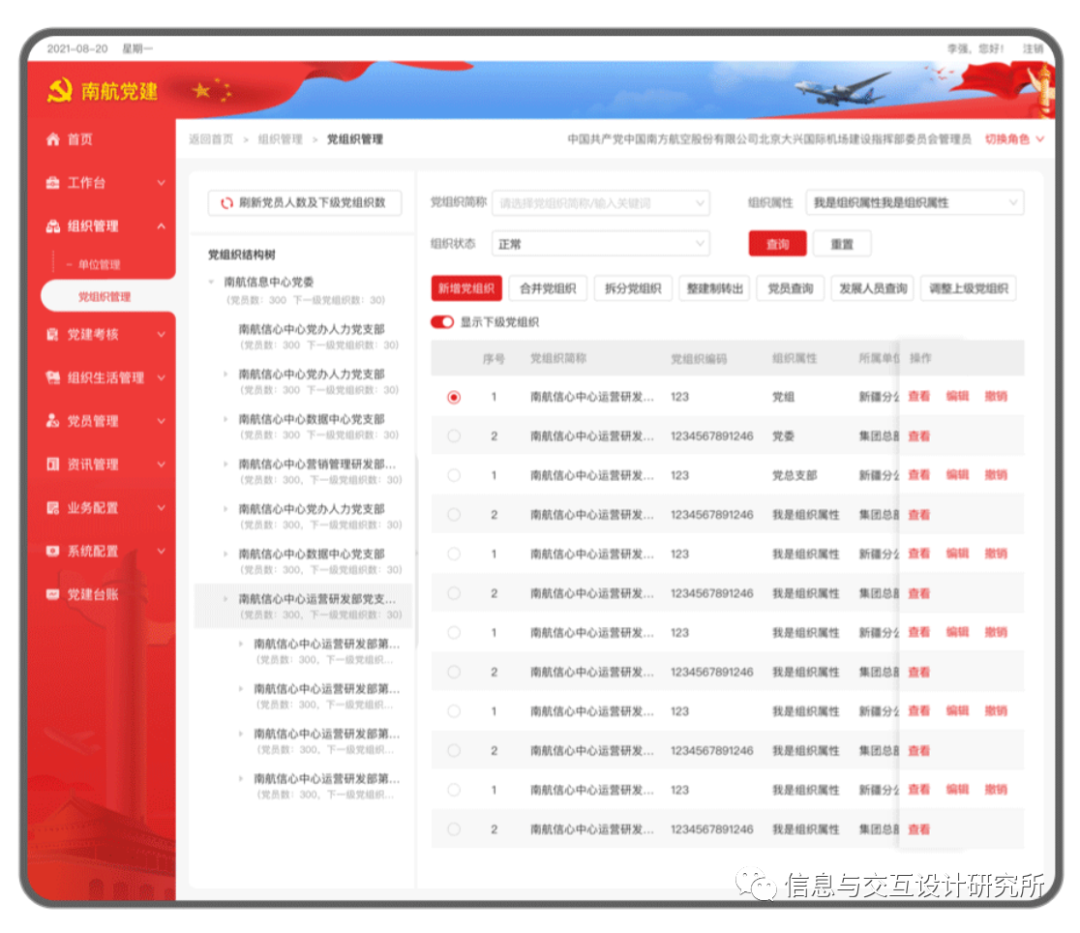1080x933 pixels.
Task: Click the 刷新党员人数及下级党组织数 button
Action: pos(304,202)
